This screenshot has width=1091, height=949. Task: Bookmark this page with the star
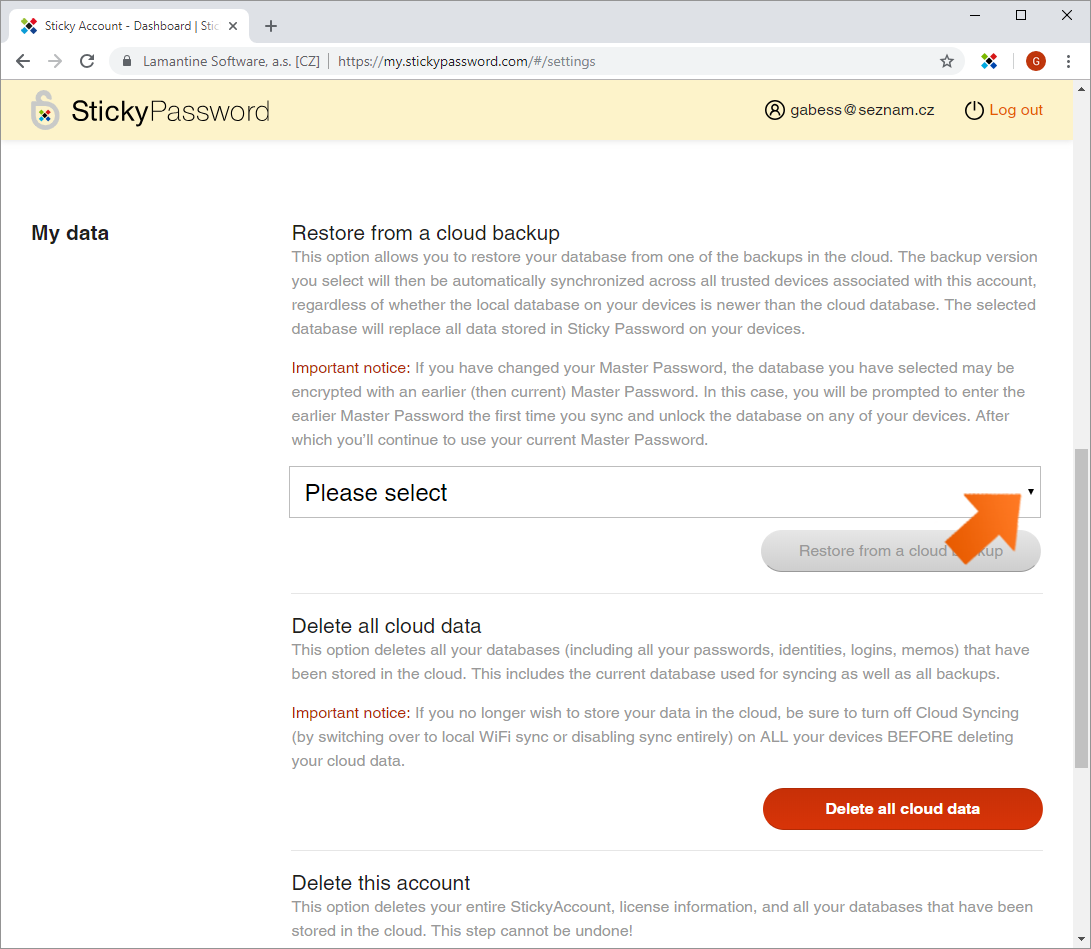coord(946,61)
